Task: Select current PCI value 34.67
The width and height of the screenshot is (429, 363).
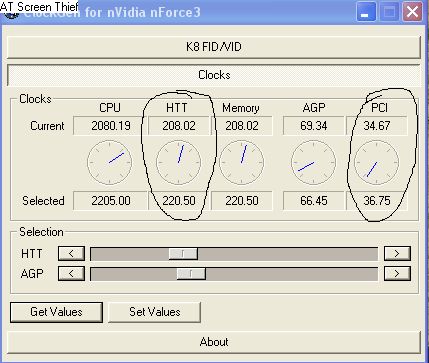Action: click(377, 126)
